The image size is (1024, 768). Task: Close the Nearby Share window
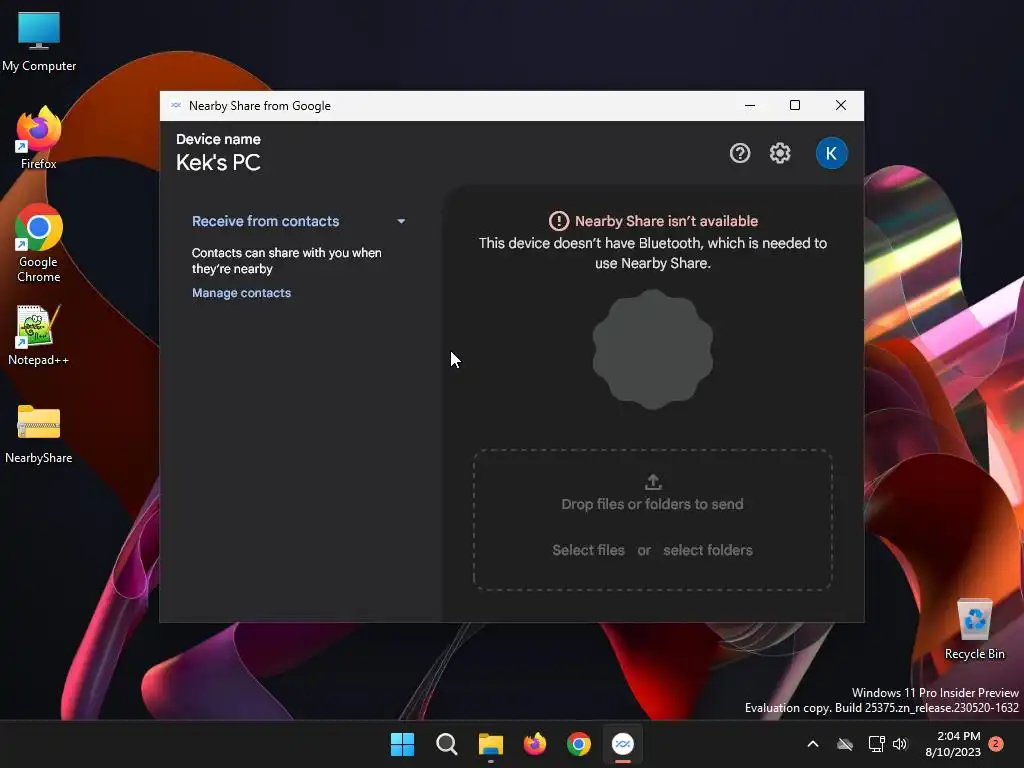point(841,105)
